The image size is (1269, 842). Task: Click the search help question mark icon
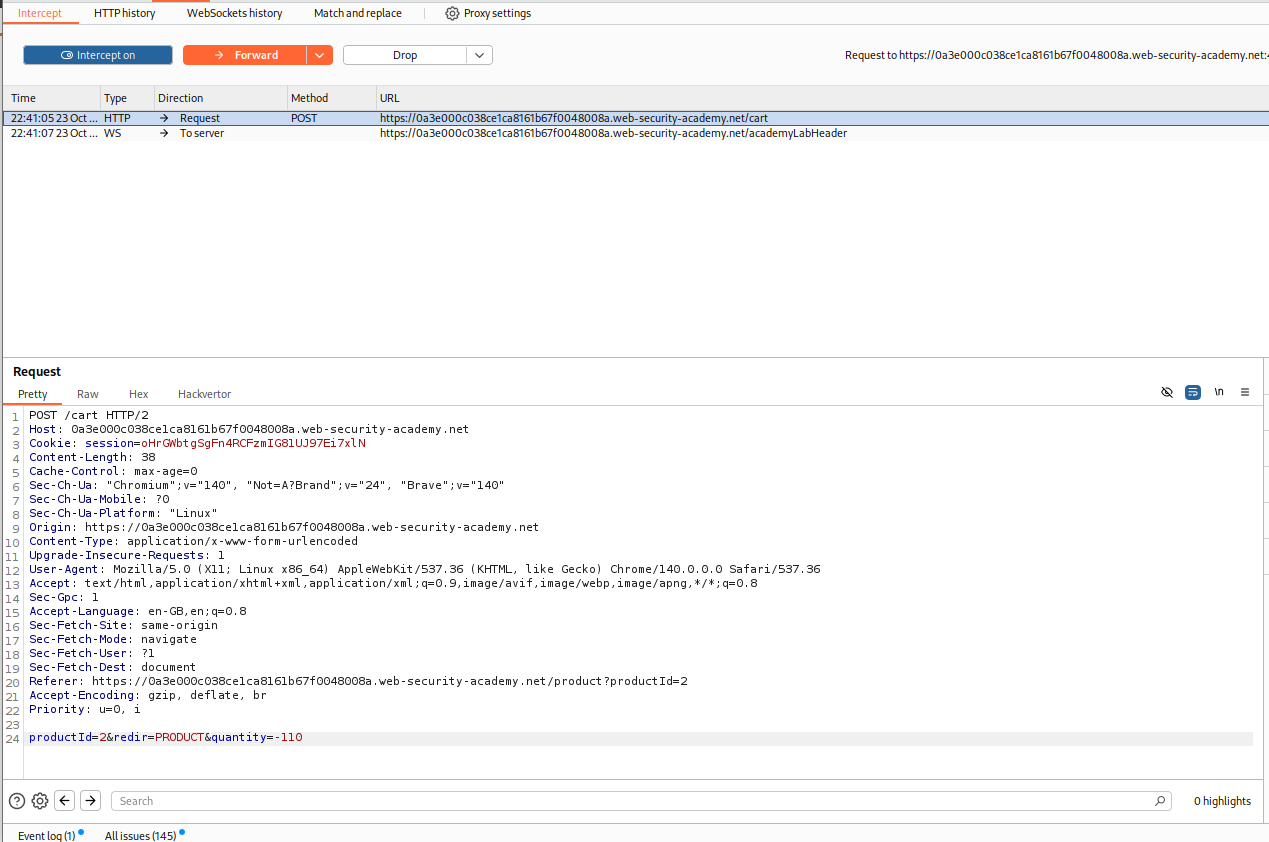17,800
